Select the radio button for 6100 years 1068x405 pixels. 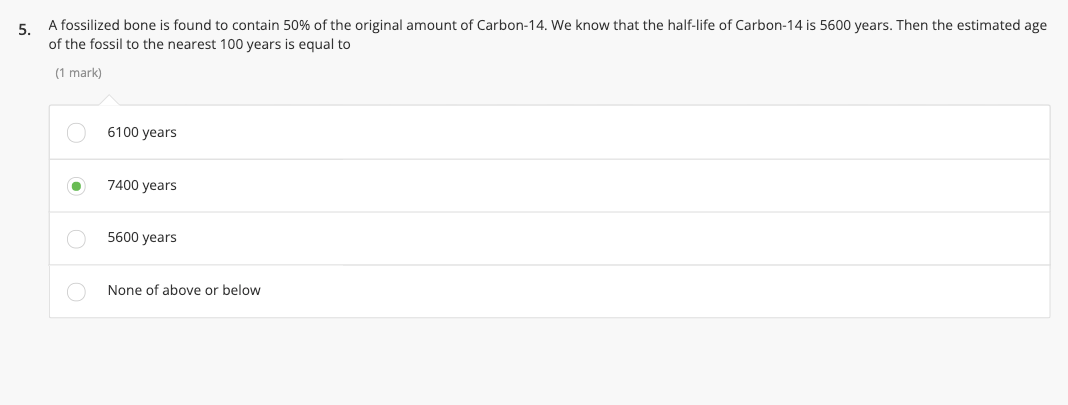click(76, 133)
